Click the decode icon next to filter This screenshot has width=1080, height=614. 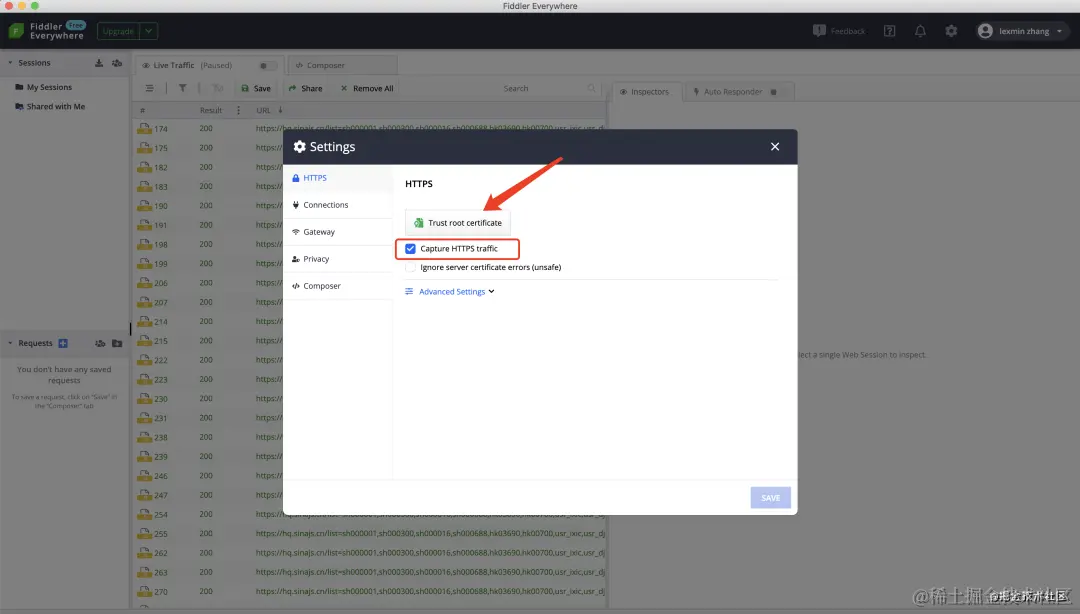pos(218,88)
